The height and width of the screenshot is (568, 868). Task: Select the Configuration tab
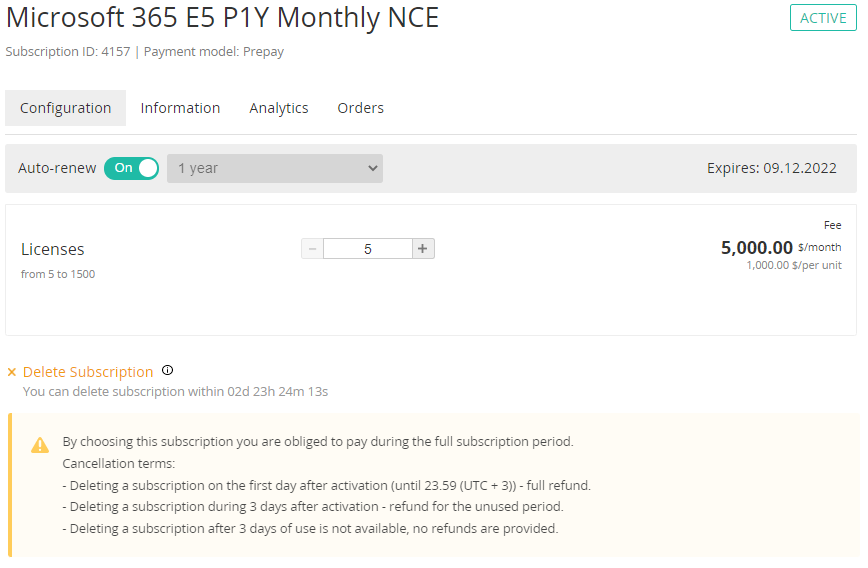tap(65, 108)
